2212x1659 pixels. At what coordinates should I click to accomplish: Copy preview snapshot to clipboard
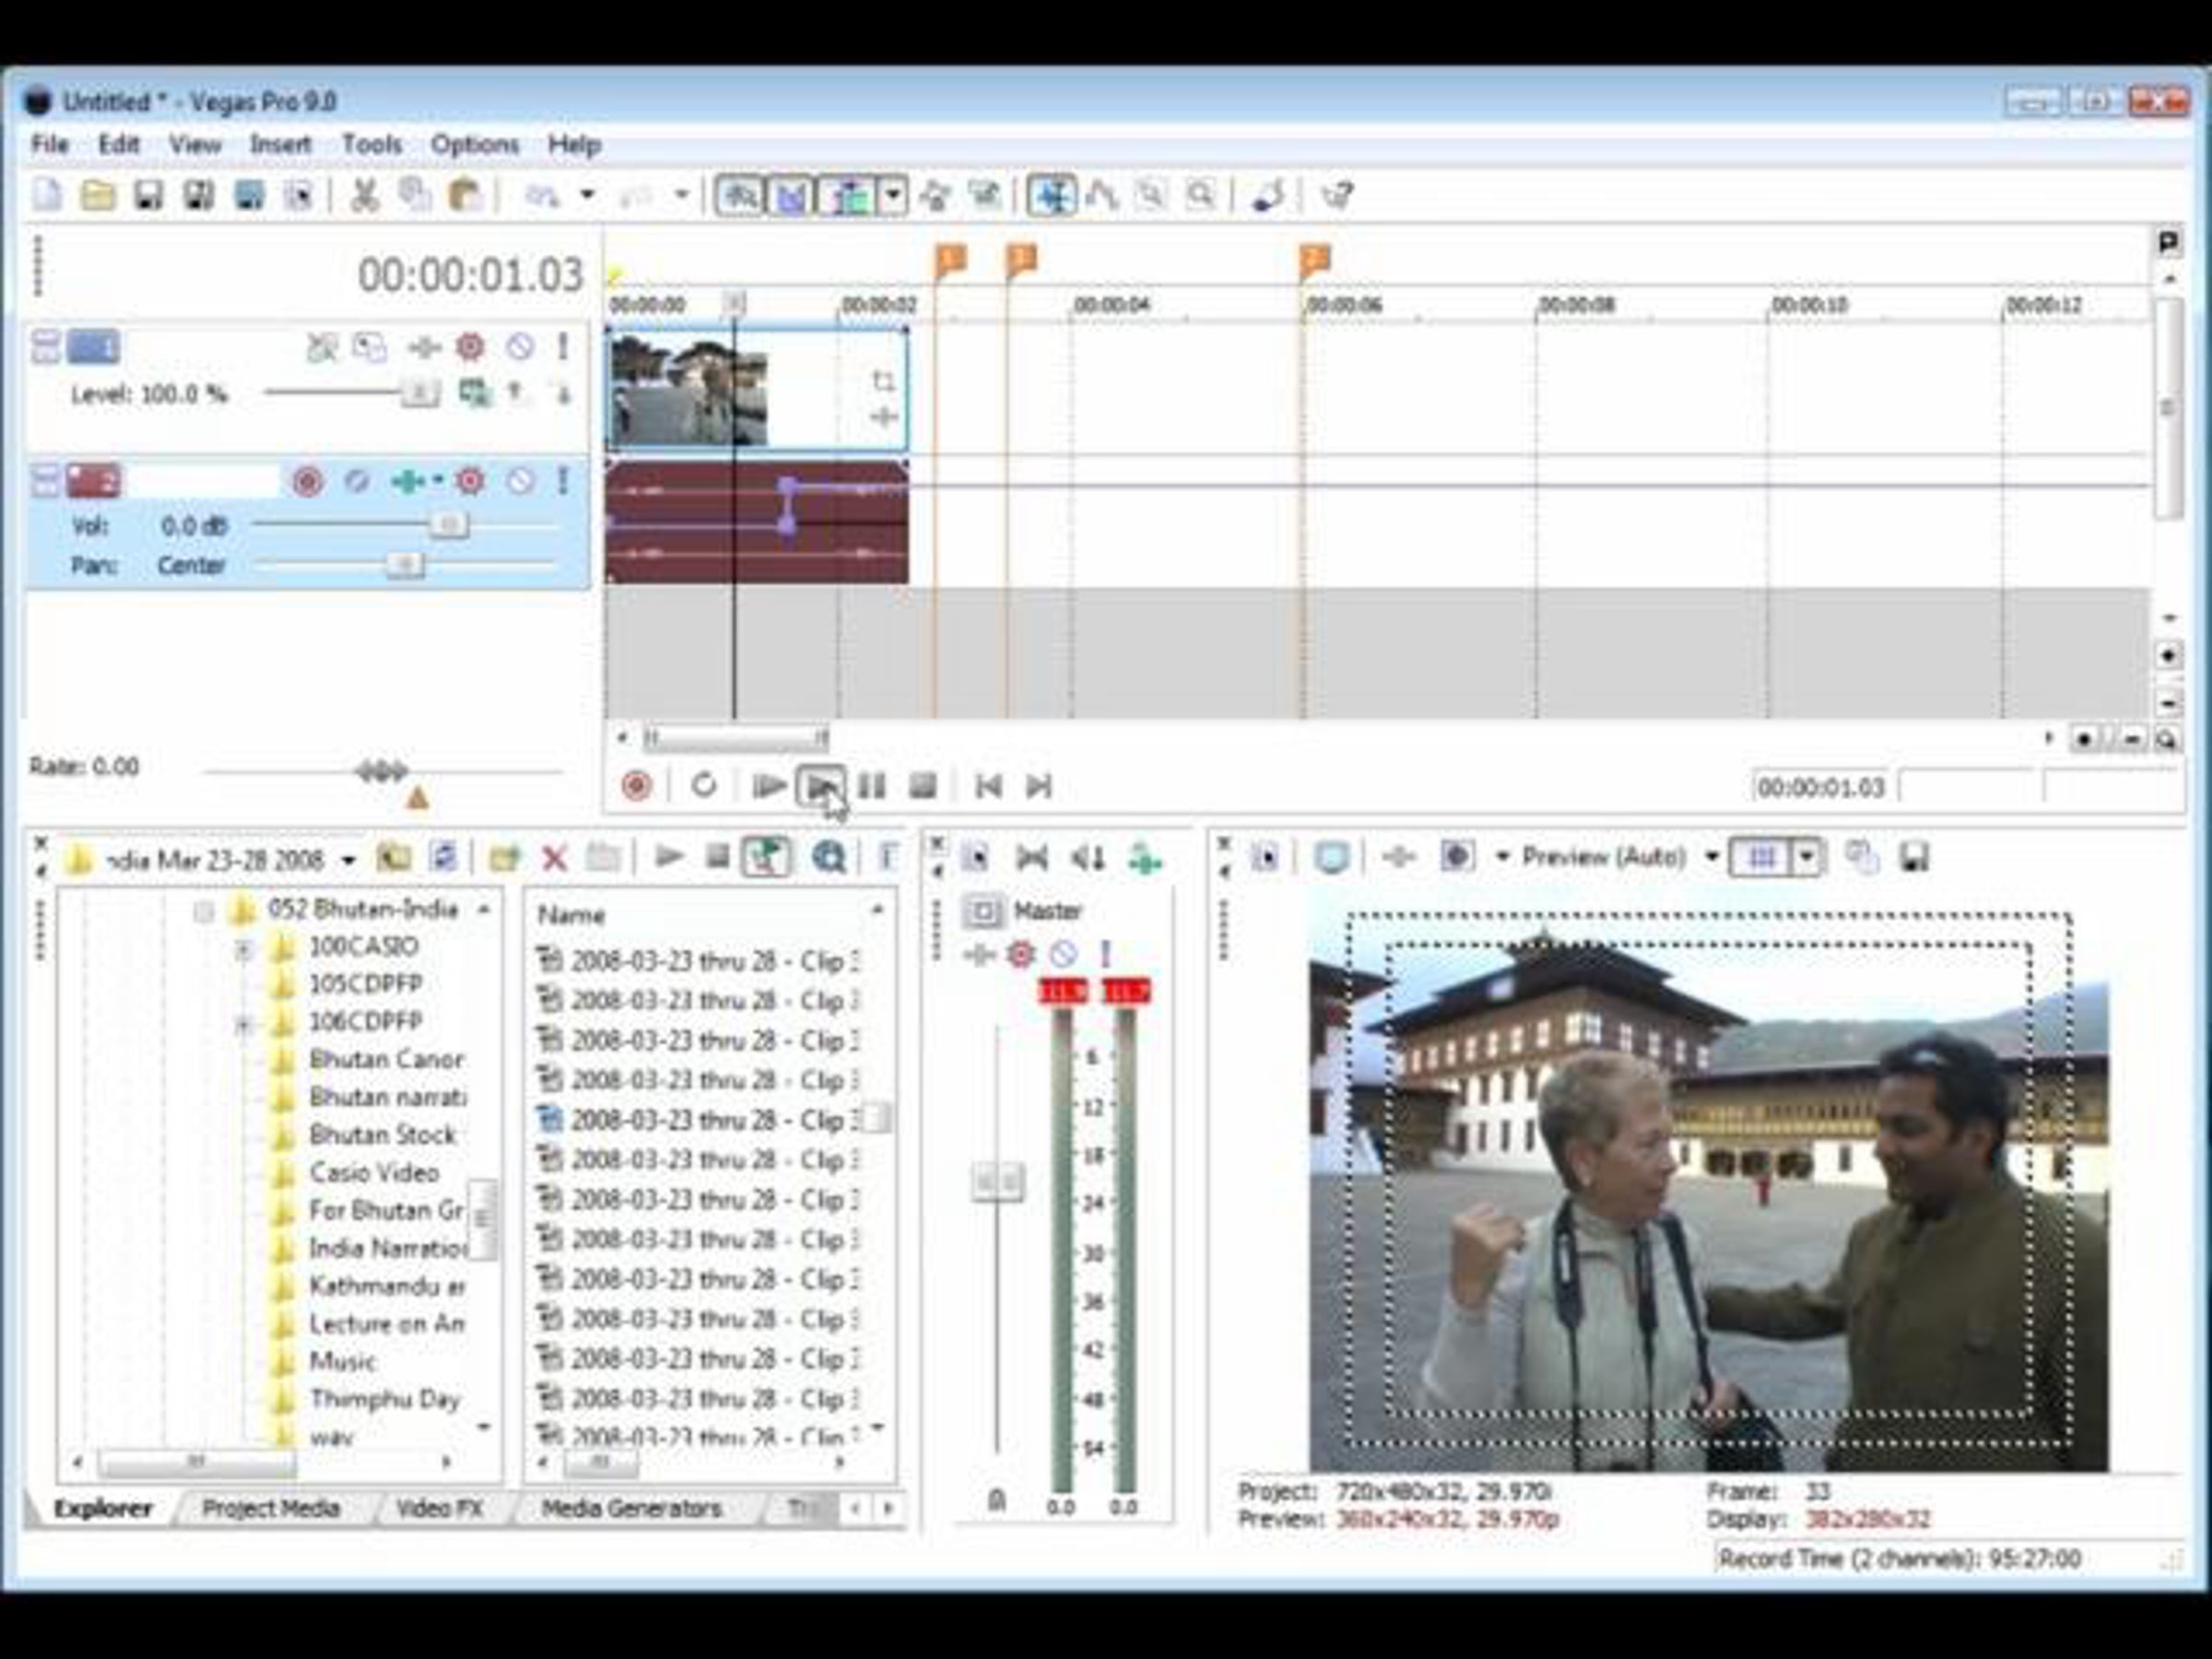click(x=1861, y=857)
